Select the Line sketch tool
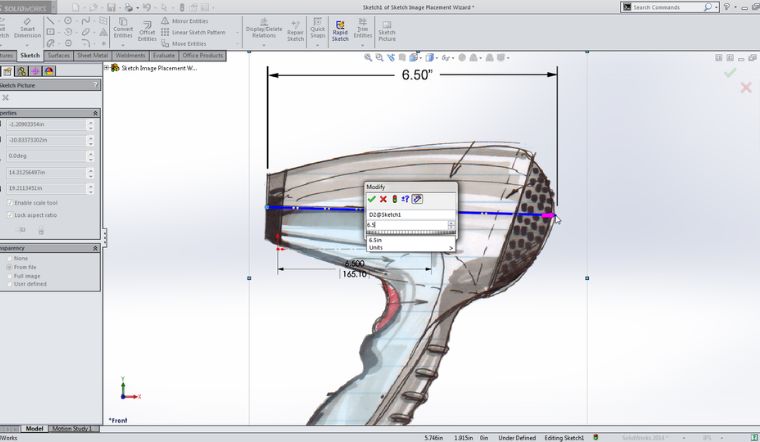The height and width of the screenshot is (442, 760). point(50,21)
